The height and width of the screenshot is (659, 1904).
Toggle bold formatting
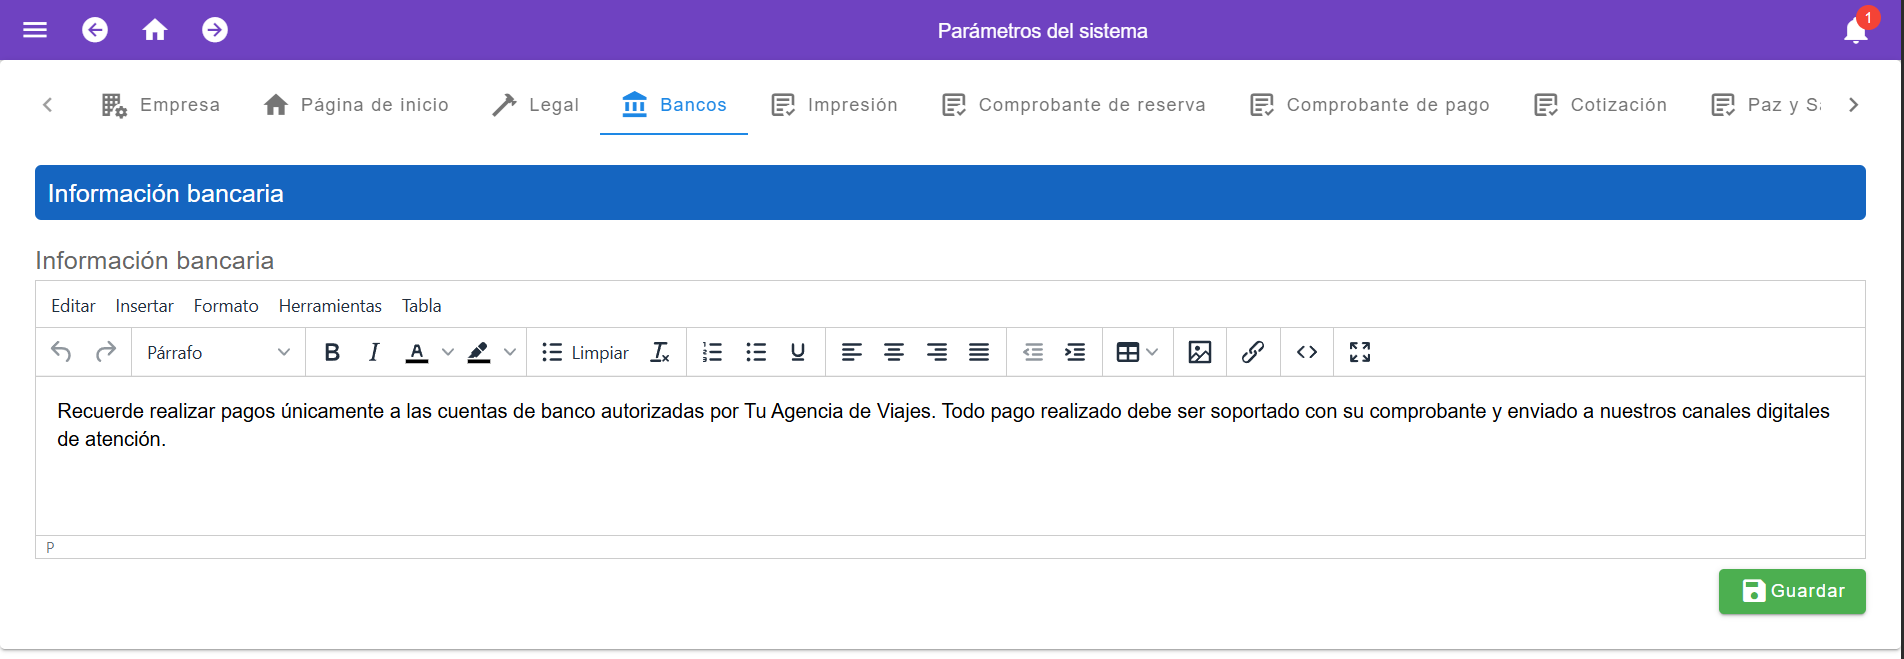[332, 352]
